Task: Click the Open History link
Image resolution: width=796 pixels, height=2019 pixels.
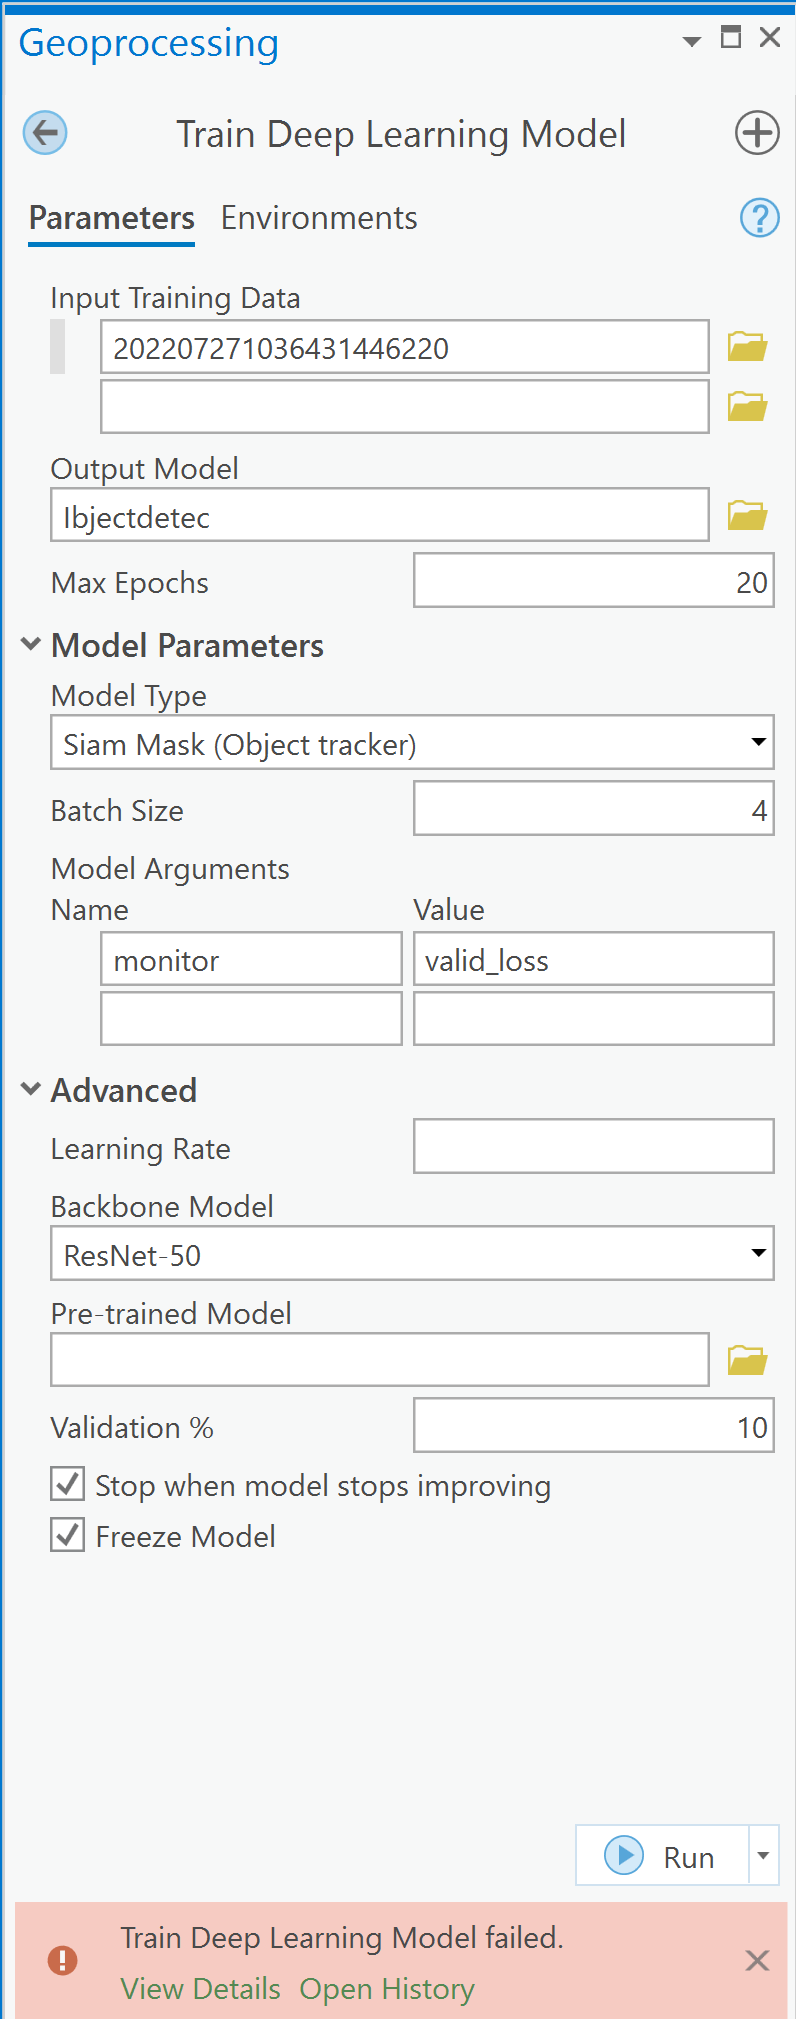Action: (x=387, y=1989)
